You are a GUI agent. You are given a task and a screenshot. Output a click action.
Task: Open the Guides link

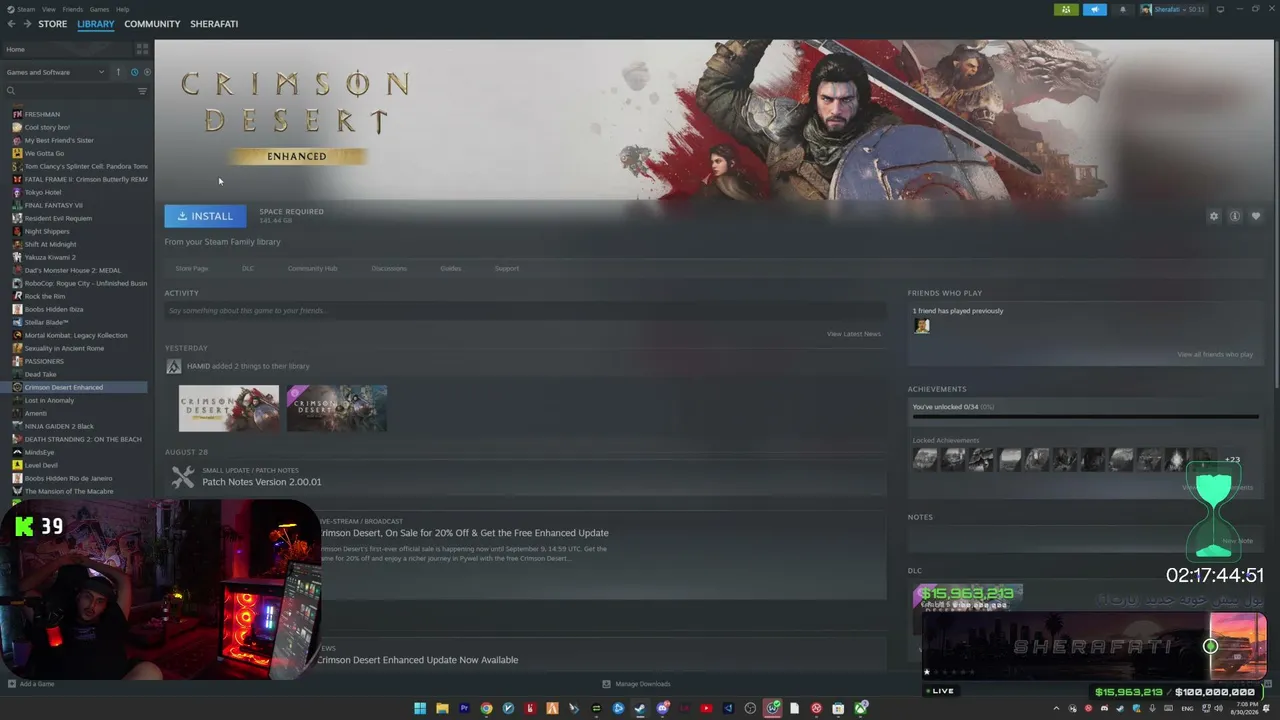(451, 268)
